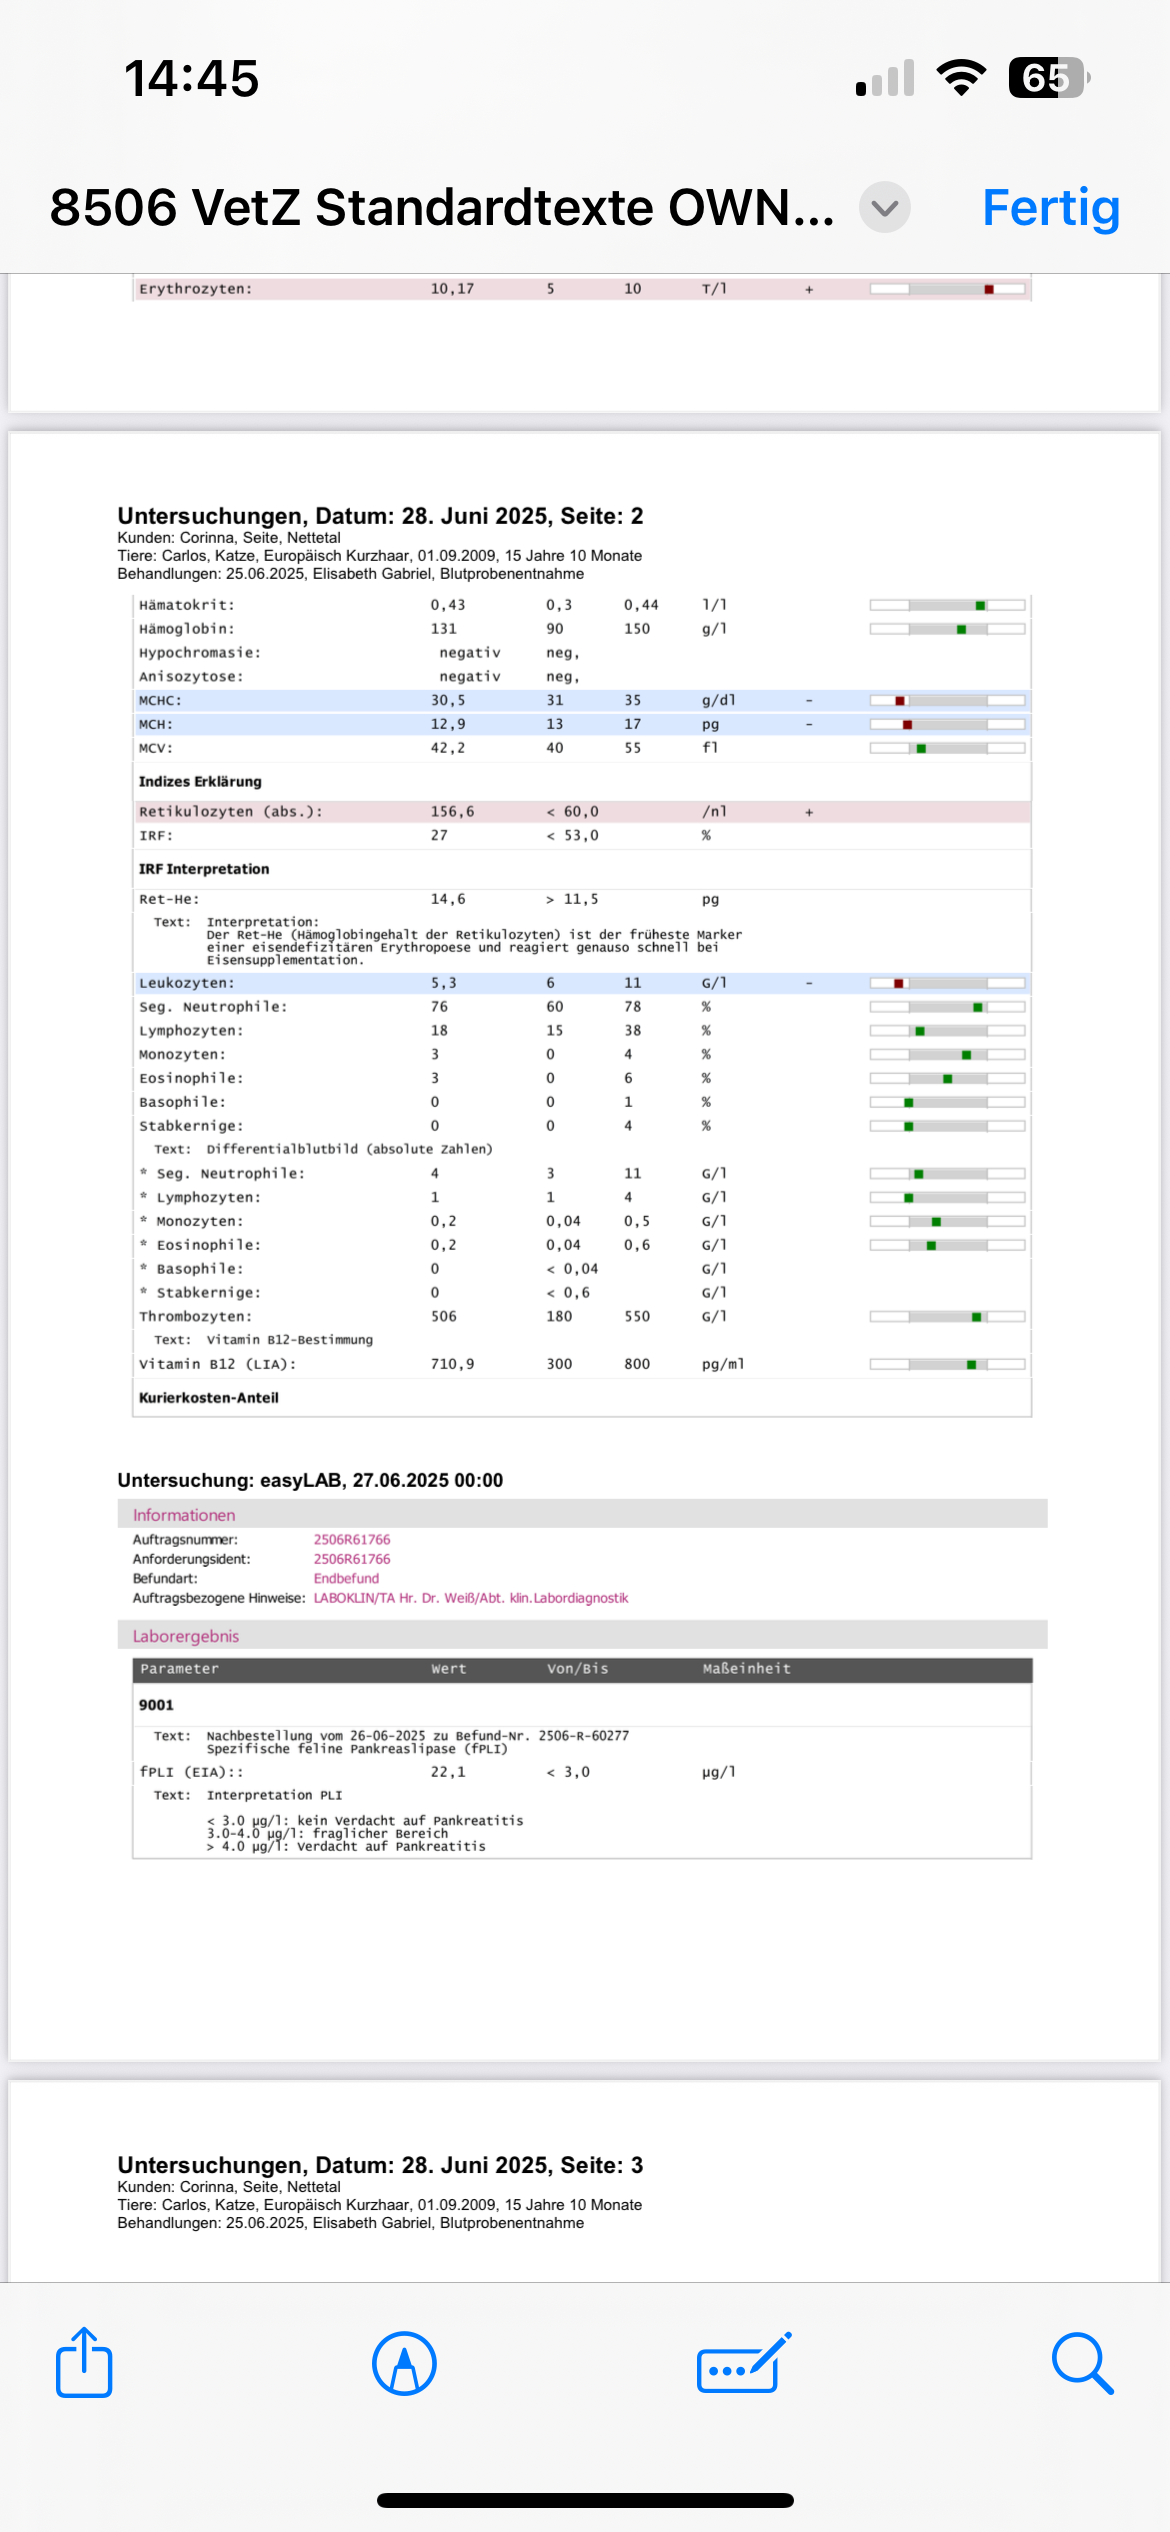The height and width of the screenshot is (2532, 1170).
Task: Tap the Share icon in bottom toolbar
Action: [84, 2362]
